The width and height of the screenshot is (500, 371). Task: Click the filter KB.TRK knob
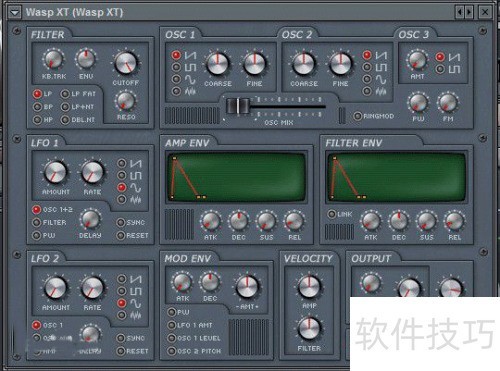(53, 59)
